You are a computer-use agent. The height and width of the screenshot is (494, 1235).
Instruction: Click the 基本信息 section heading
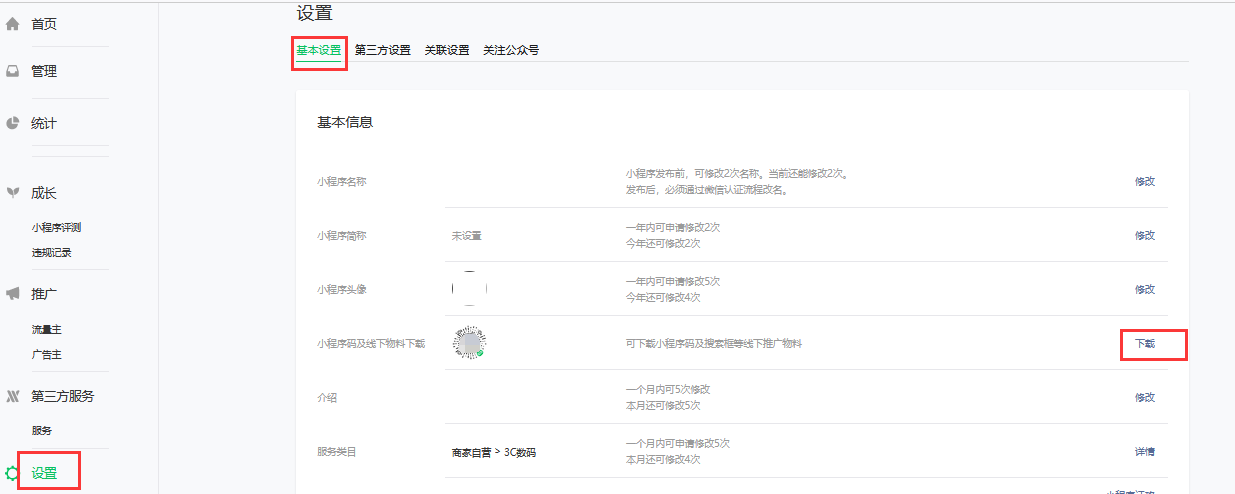345,122
